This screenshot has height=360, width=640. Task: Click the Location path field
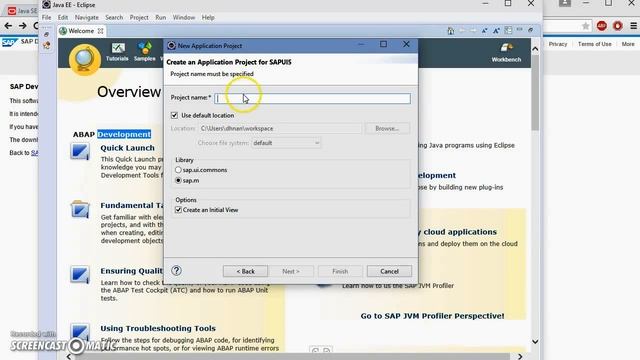[x=280, y=129]
